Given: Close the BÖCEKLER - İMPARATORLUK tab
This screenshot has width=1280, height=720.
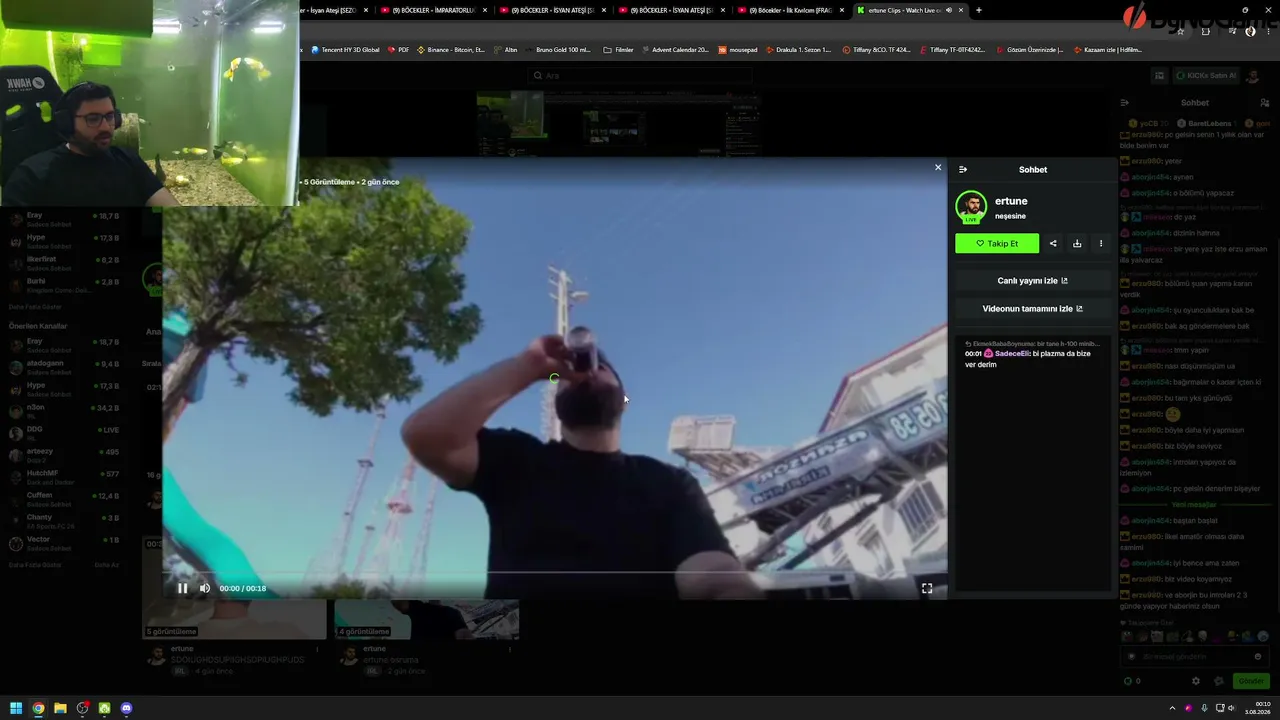Looking at the screenshot, I should click(x=485, y=10).
